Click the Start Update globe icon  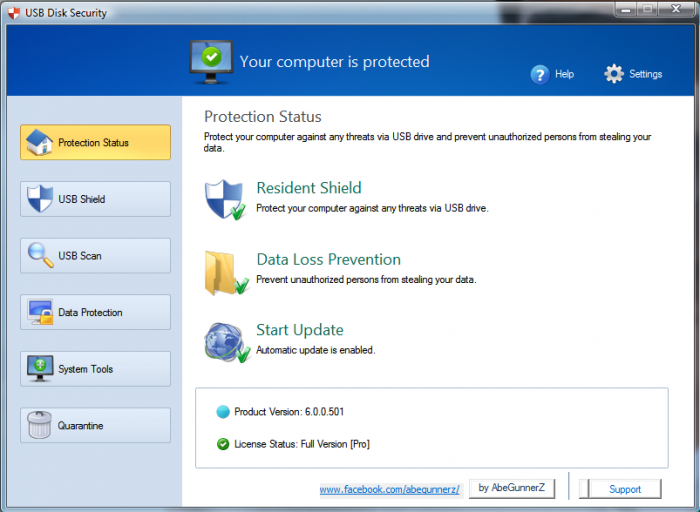[x=227, y=342]
